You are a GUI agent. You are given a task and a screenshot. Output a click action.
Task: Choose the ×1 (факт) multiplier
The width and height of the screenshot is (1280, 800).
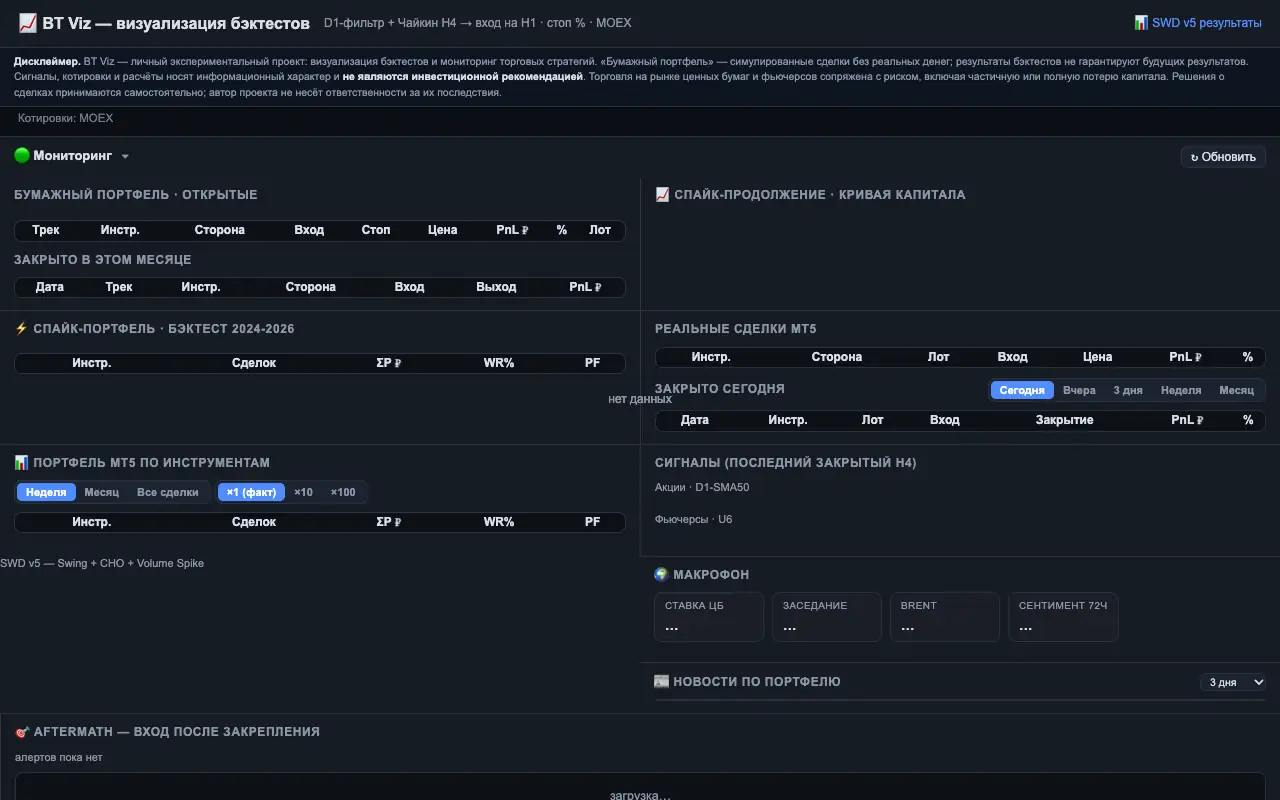pos(251,492)
